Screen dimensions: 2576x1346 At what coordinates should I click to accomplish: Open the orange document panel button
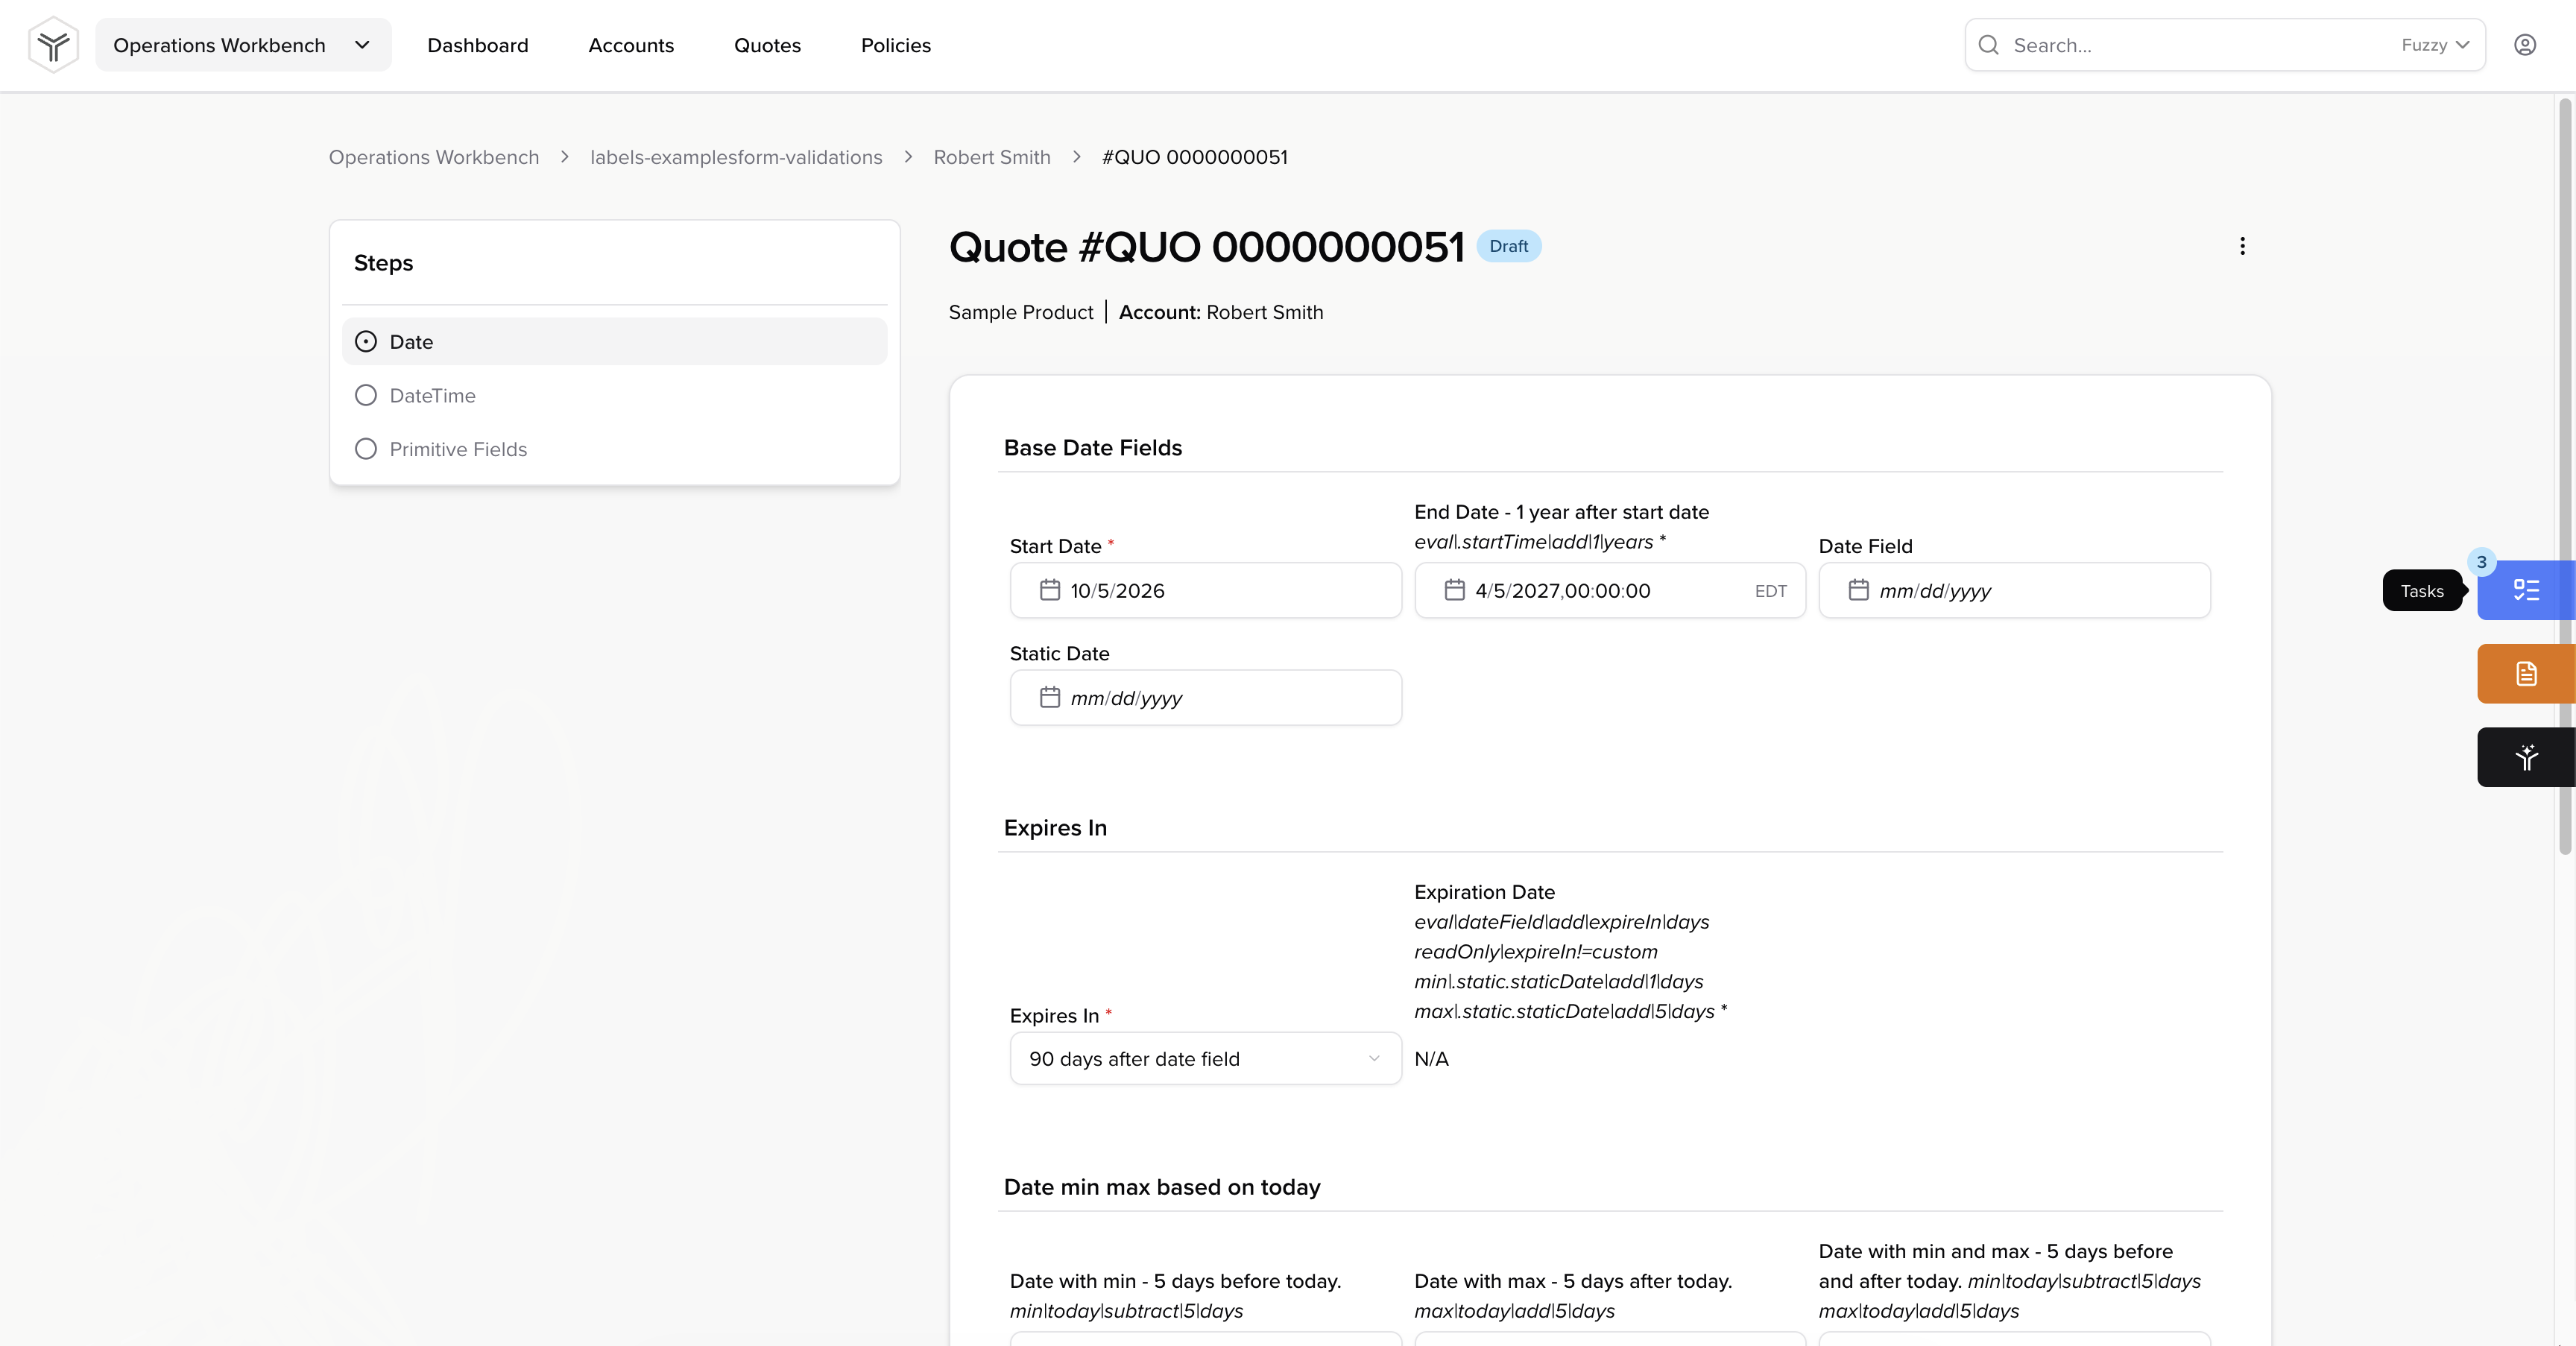[x=2525, y=674]
